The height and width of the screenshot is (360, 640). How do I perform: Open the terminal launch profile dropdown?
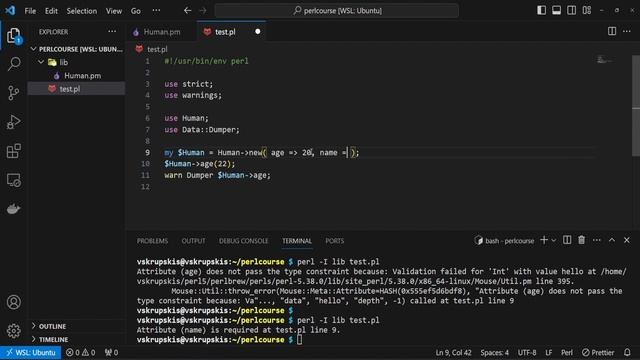tap(554, 240)
